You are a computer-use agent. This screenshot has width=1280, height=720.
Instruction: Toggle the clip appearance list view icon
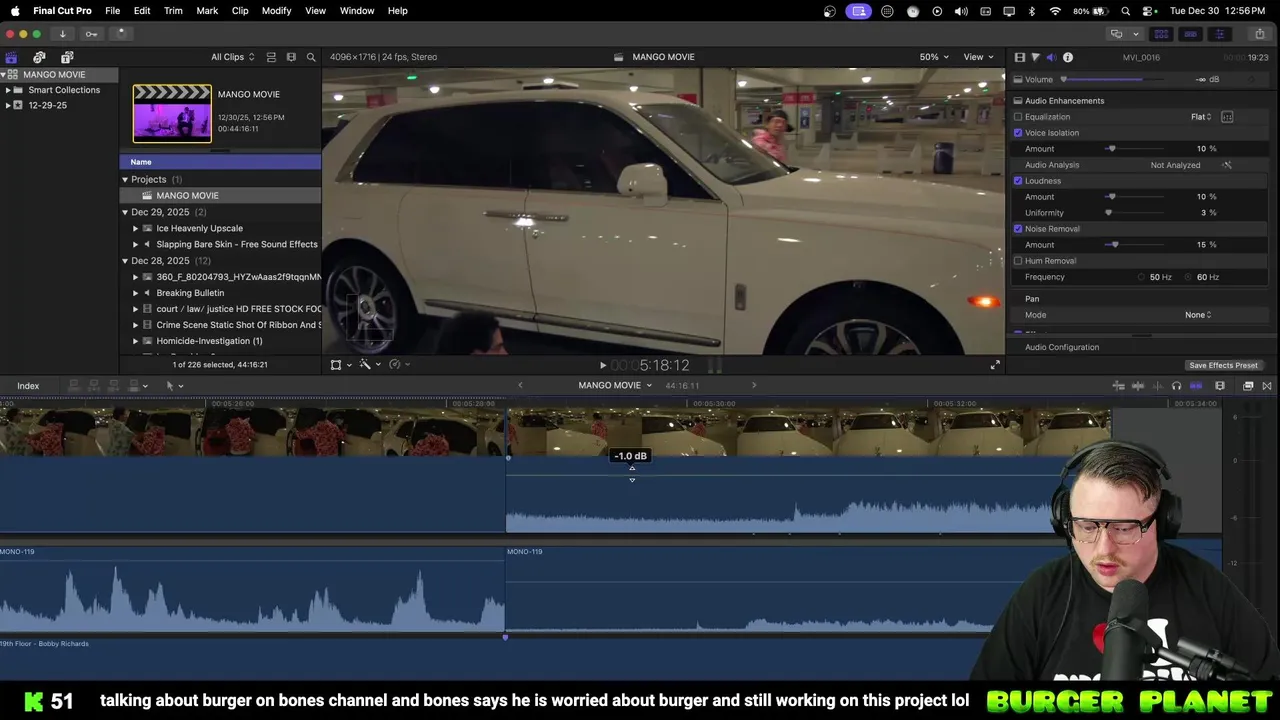271,57
